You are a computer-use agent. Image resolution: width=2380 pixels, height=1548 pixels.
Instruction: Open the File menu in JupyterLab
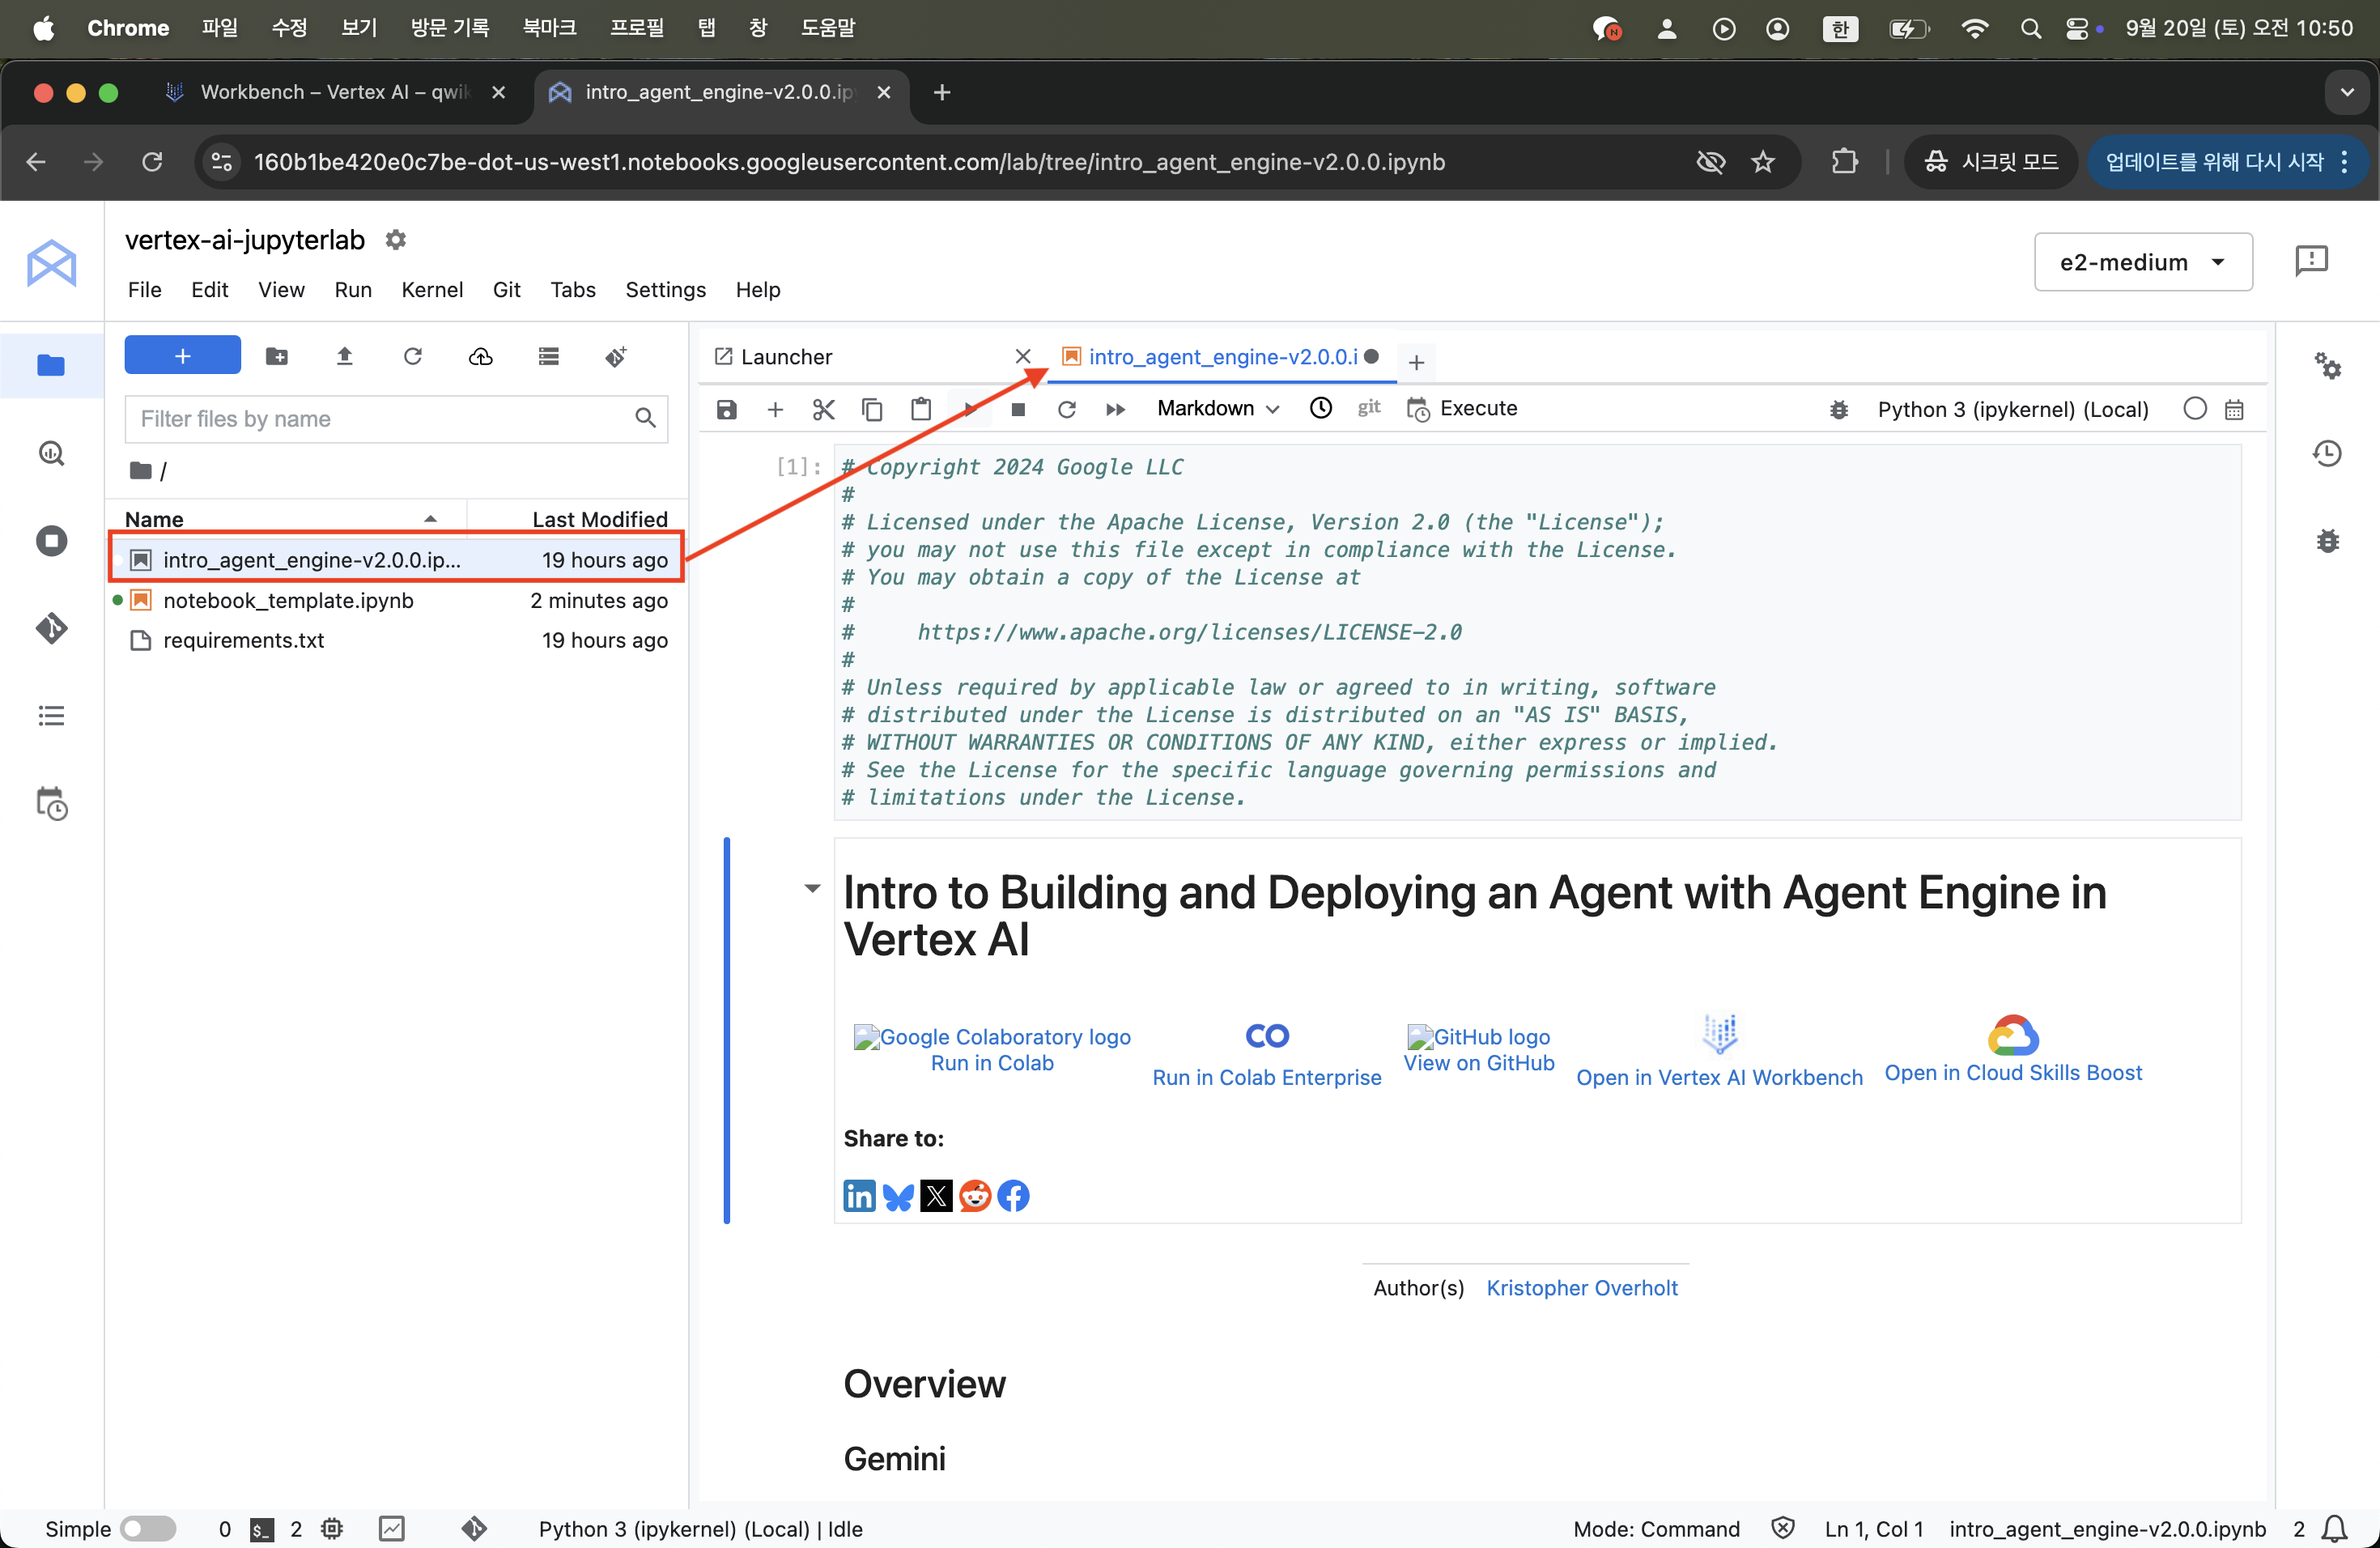pos(144,290)
